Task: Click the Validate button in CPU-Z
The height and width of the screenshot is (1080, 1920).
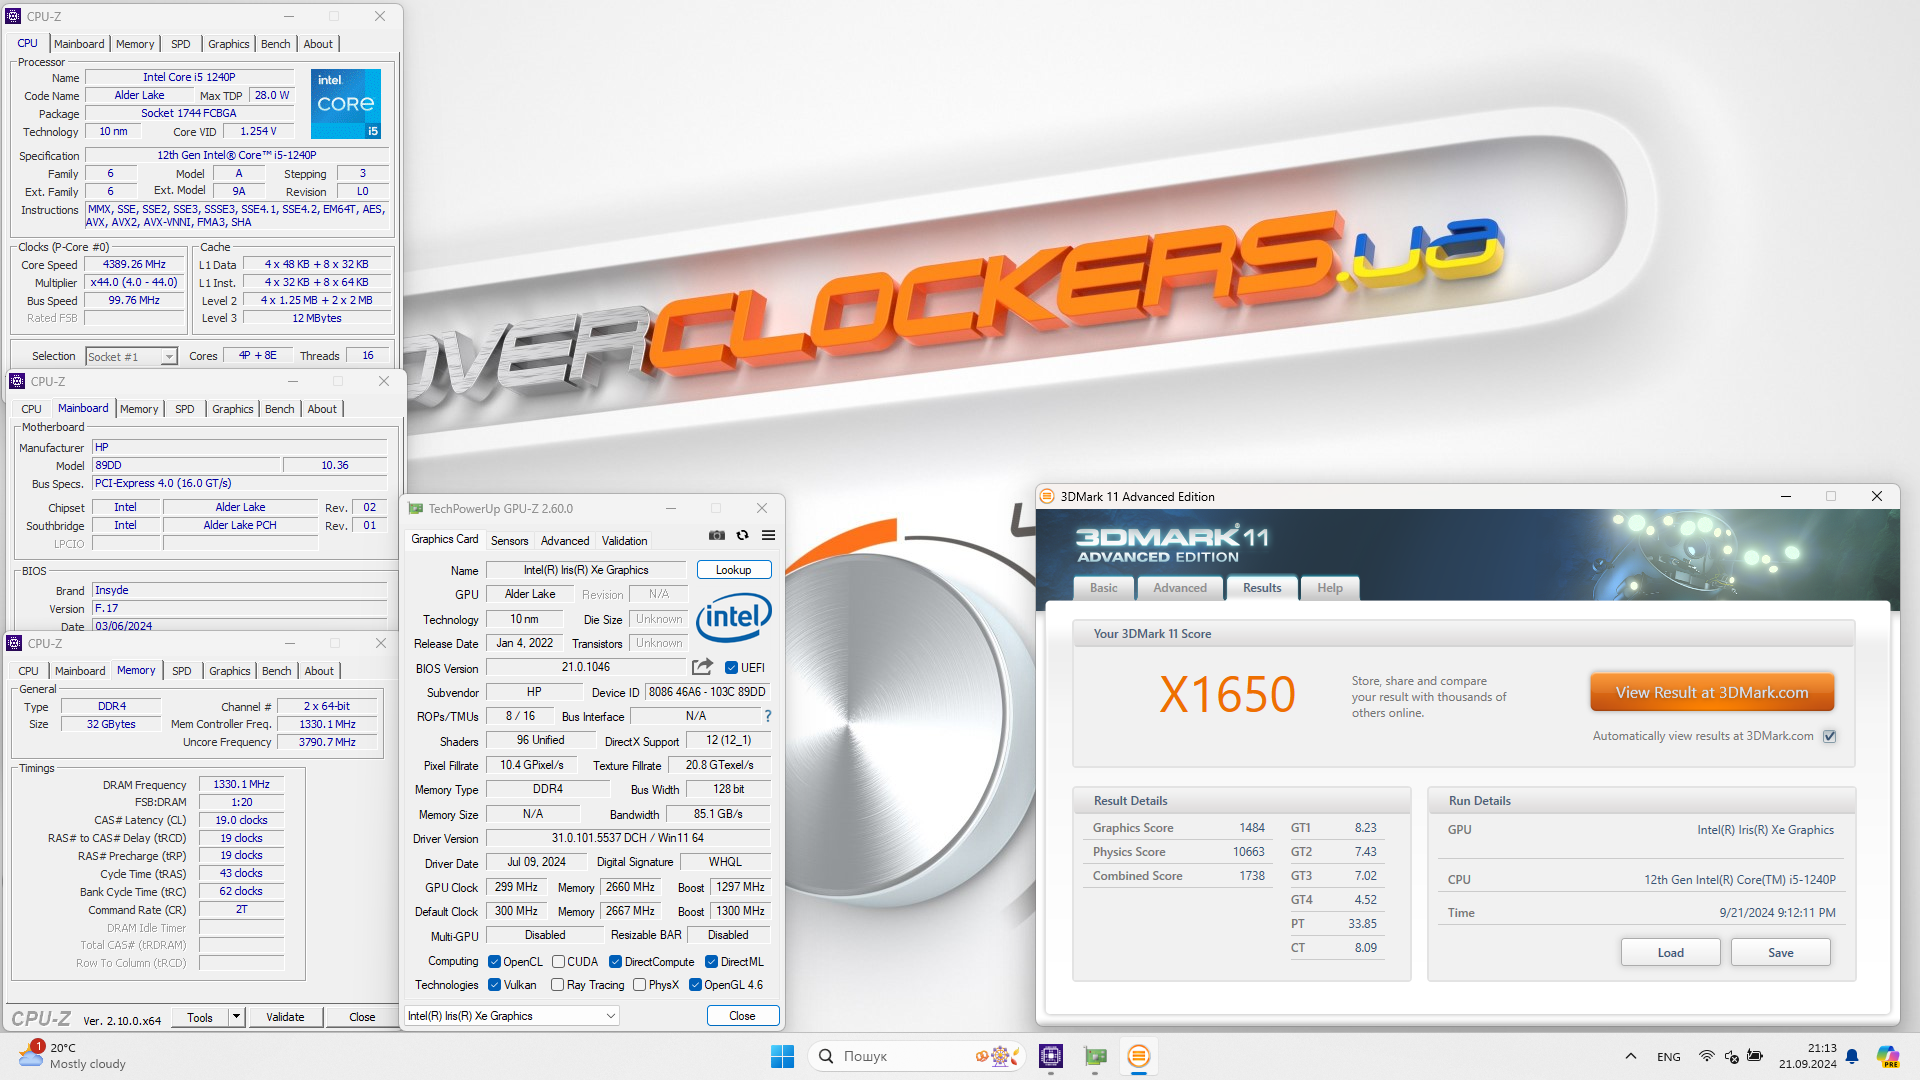Action: click(285, 1017)
